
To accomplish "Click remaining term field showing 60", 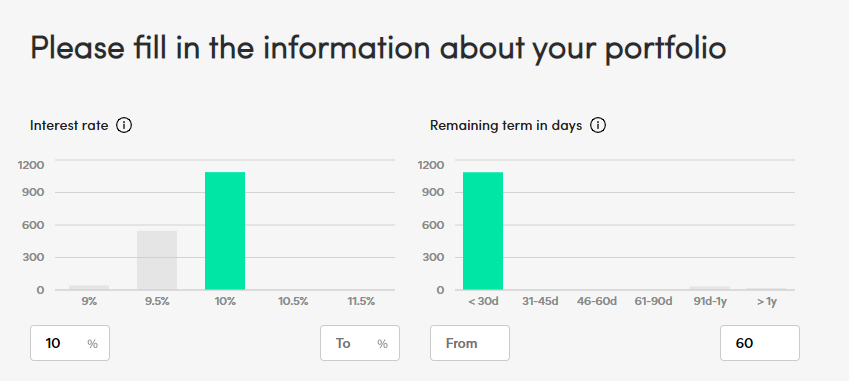I will coord(760,343).
